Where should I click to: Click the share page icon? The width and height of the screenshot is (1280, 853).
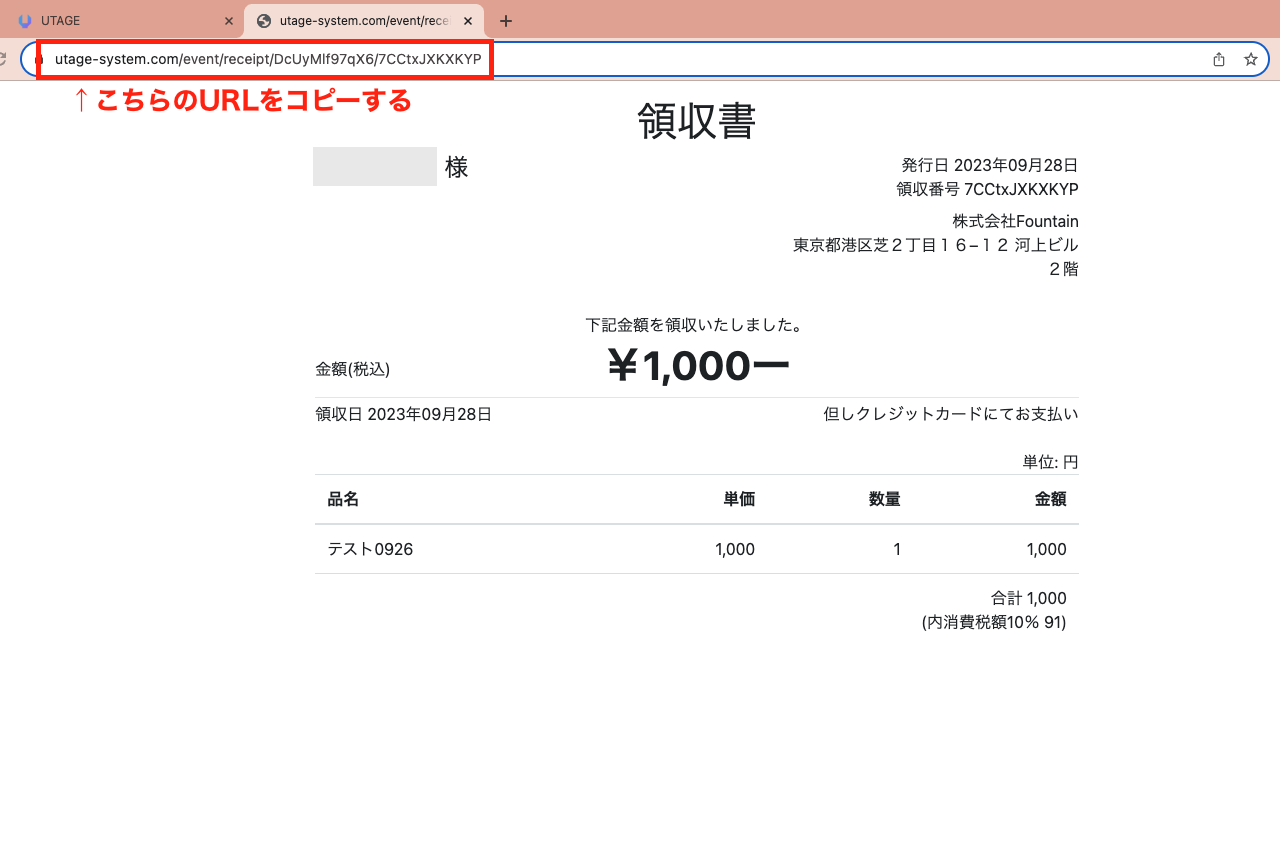coord(1219,60)
